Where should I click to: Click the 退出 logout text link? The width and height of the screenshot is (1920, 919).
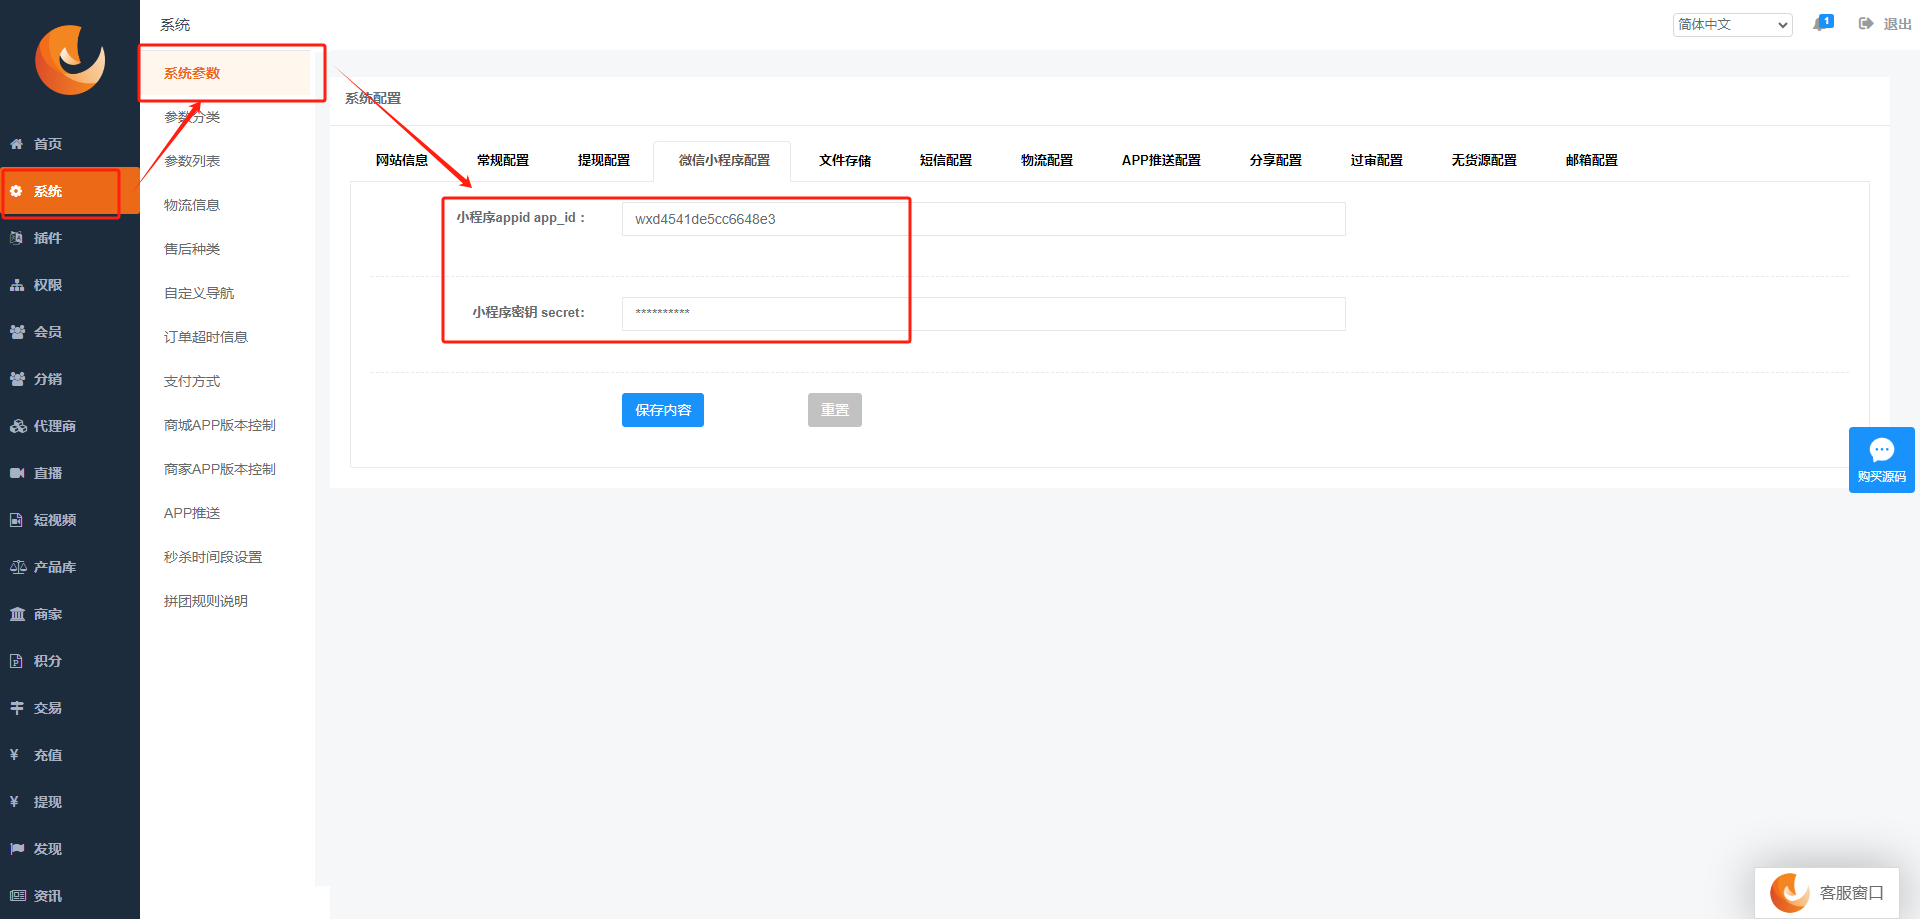(1897, 24)
